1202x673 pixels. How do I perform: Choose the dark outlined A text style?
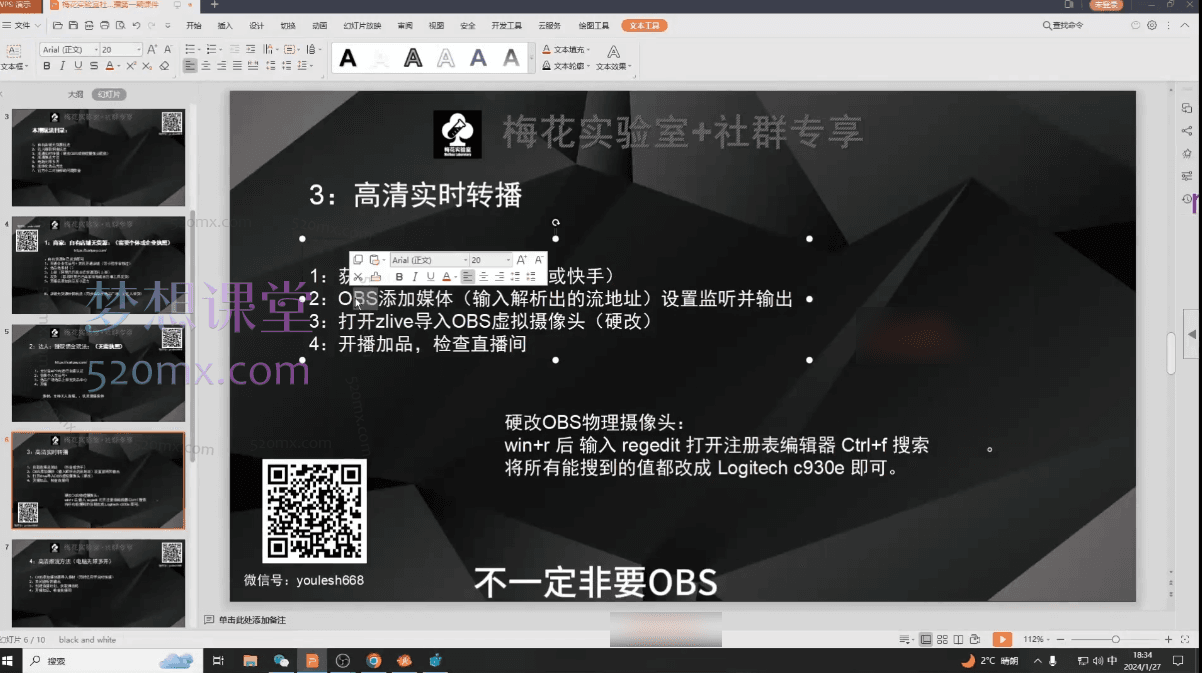click(413, 59)
